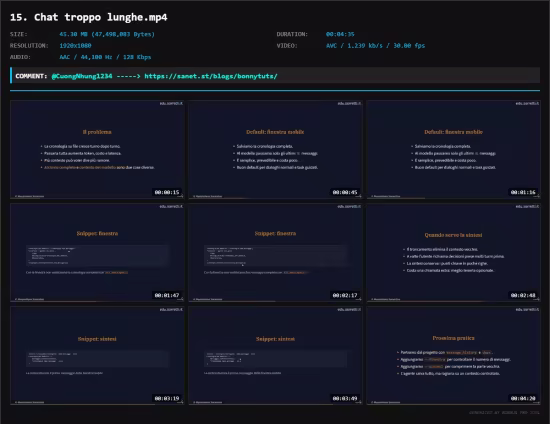Viewport: 550px width, 424px height.
Task: Open the 'Snippet: finestra' frame at 00:01:47
Action: click(x=97, y=253)
